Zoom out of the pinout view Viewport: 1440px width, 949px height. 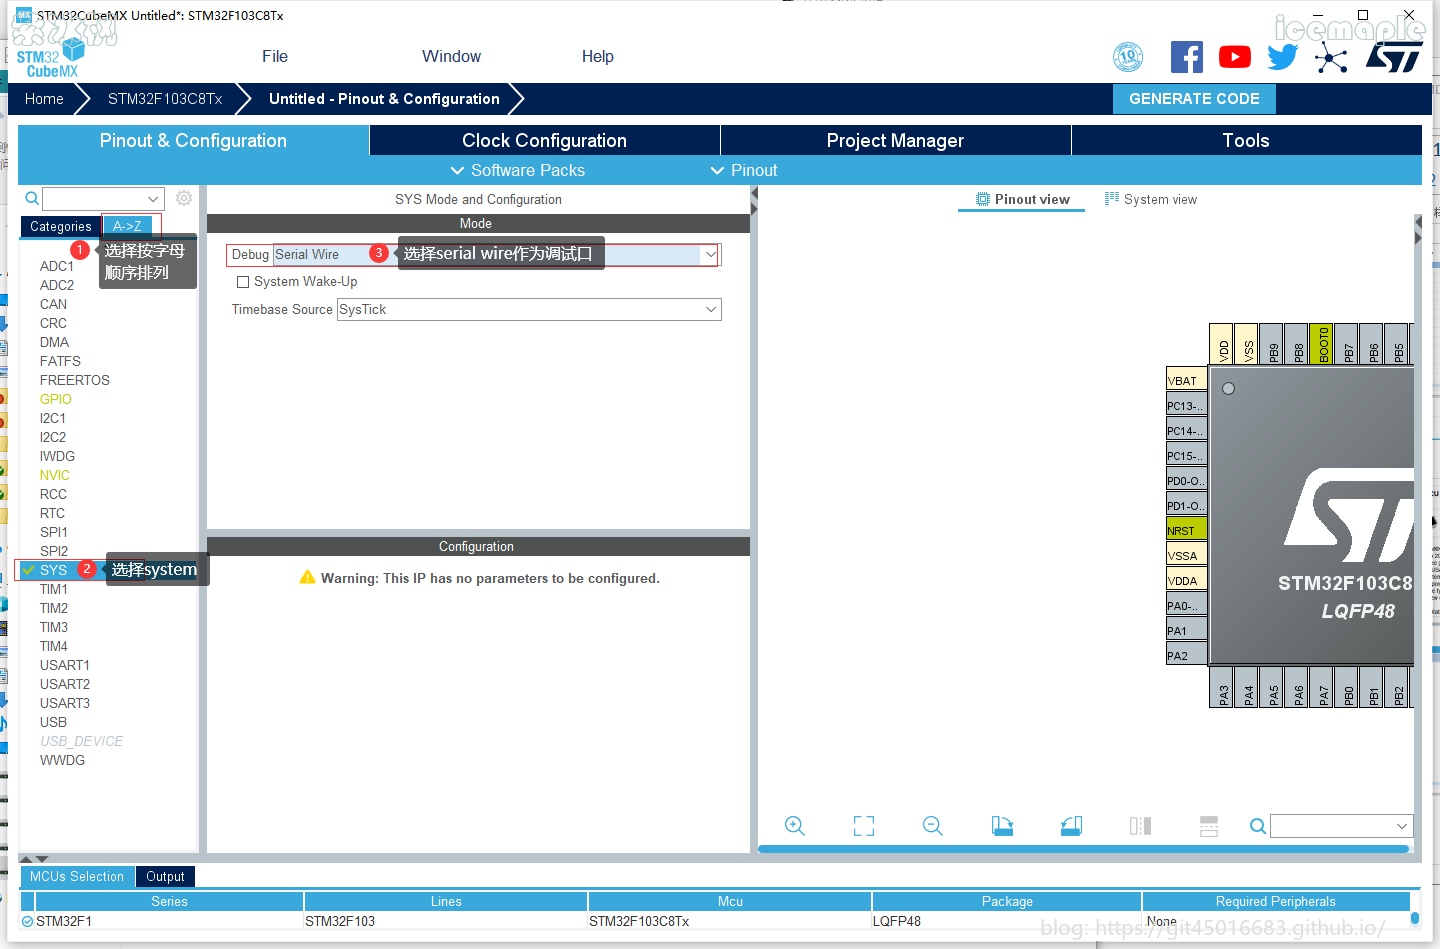(x=933, y=826)
